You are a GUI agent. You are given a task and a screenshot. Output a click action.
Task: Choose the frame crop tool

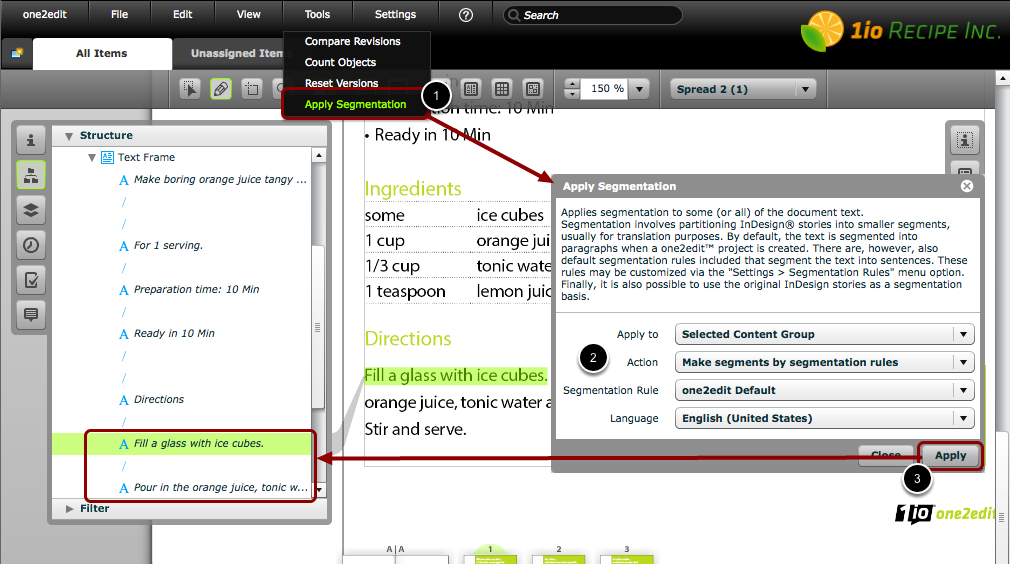[x=252, y=89]
